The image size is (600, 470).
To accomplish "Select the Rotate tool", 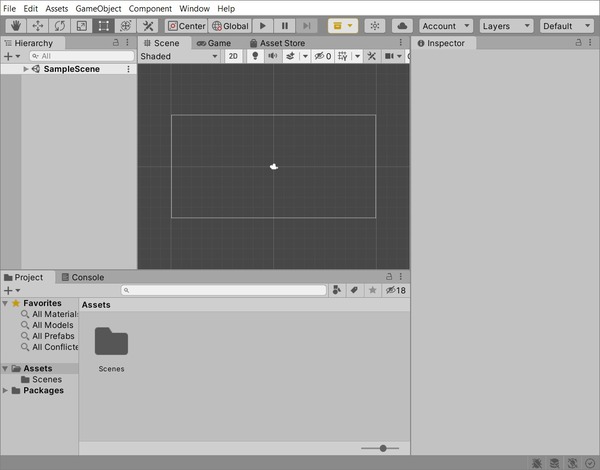I will pos(60,26).
